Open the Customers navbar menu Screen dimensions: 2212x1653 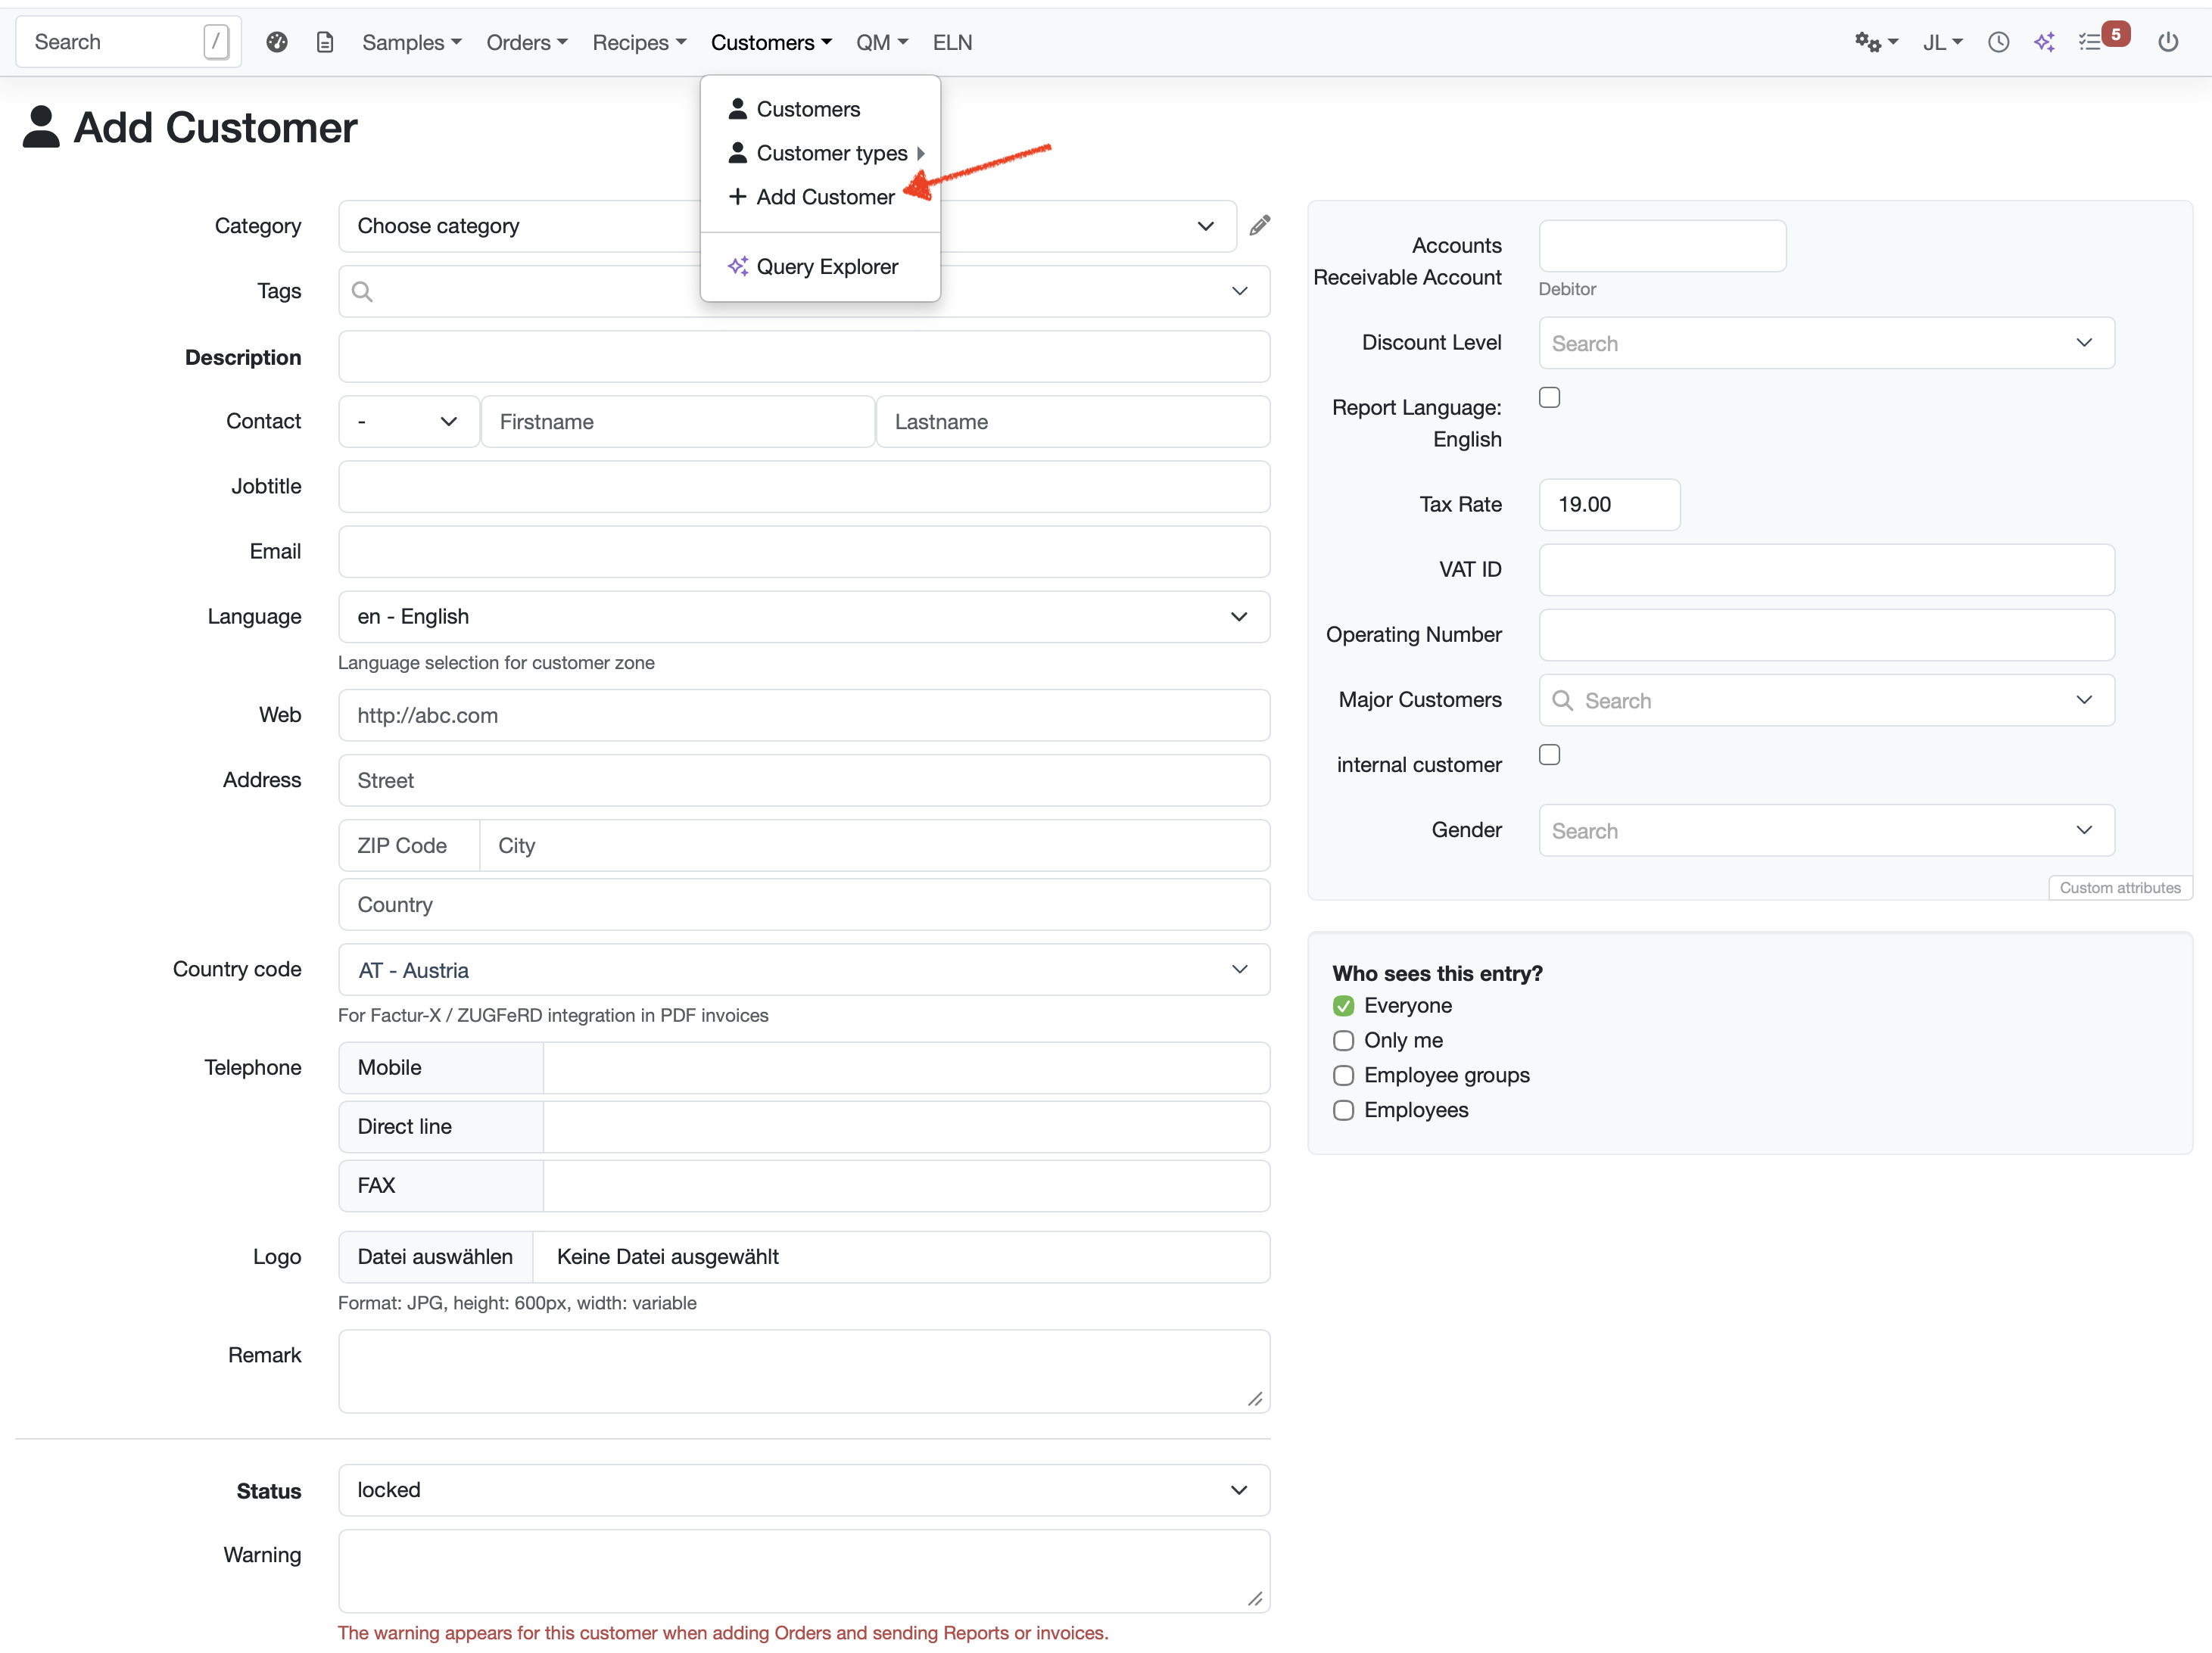pyautogui.click(x=771, y=42)
